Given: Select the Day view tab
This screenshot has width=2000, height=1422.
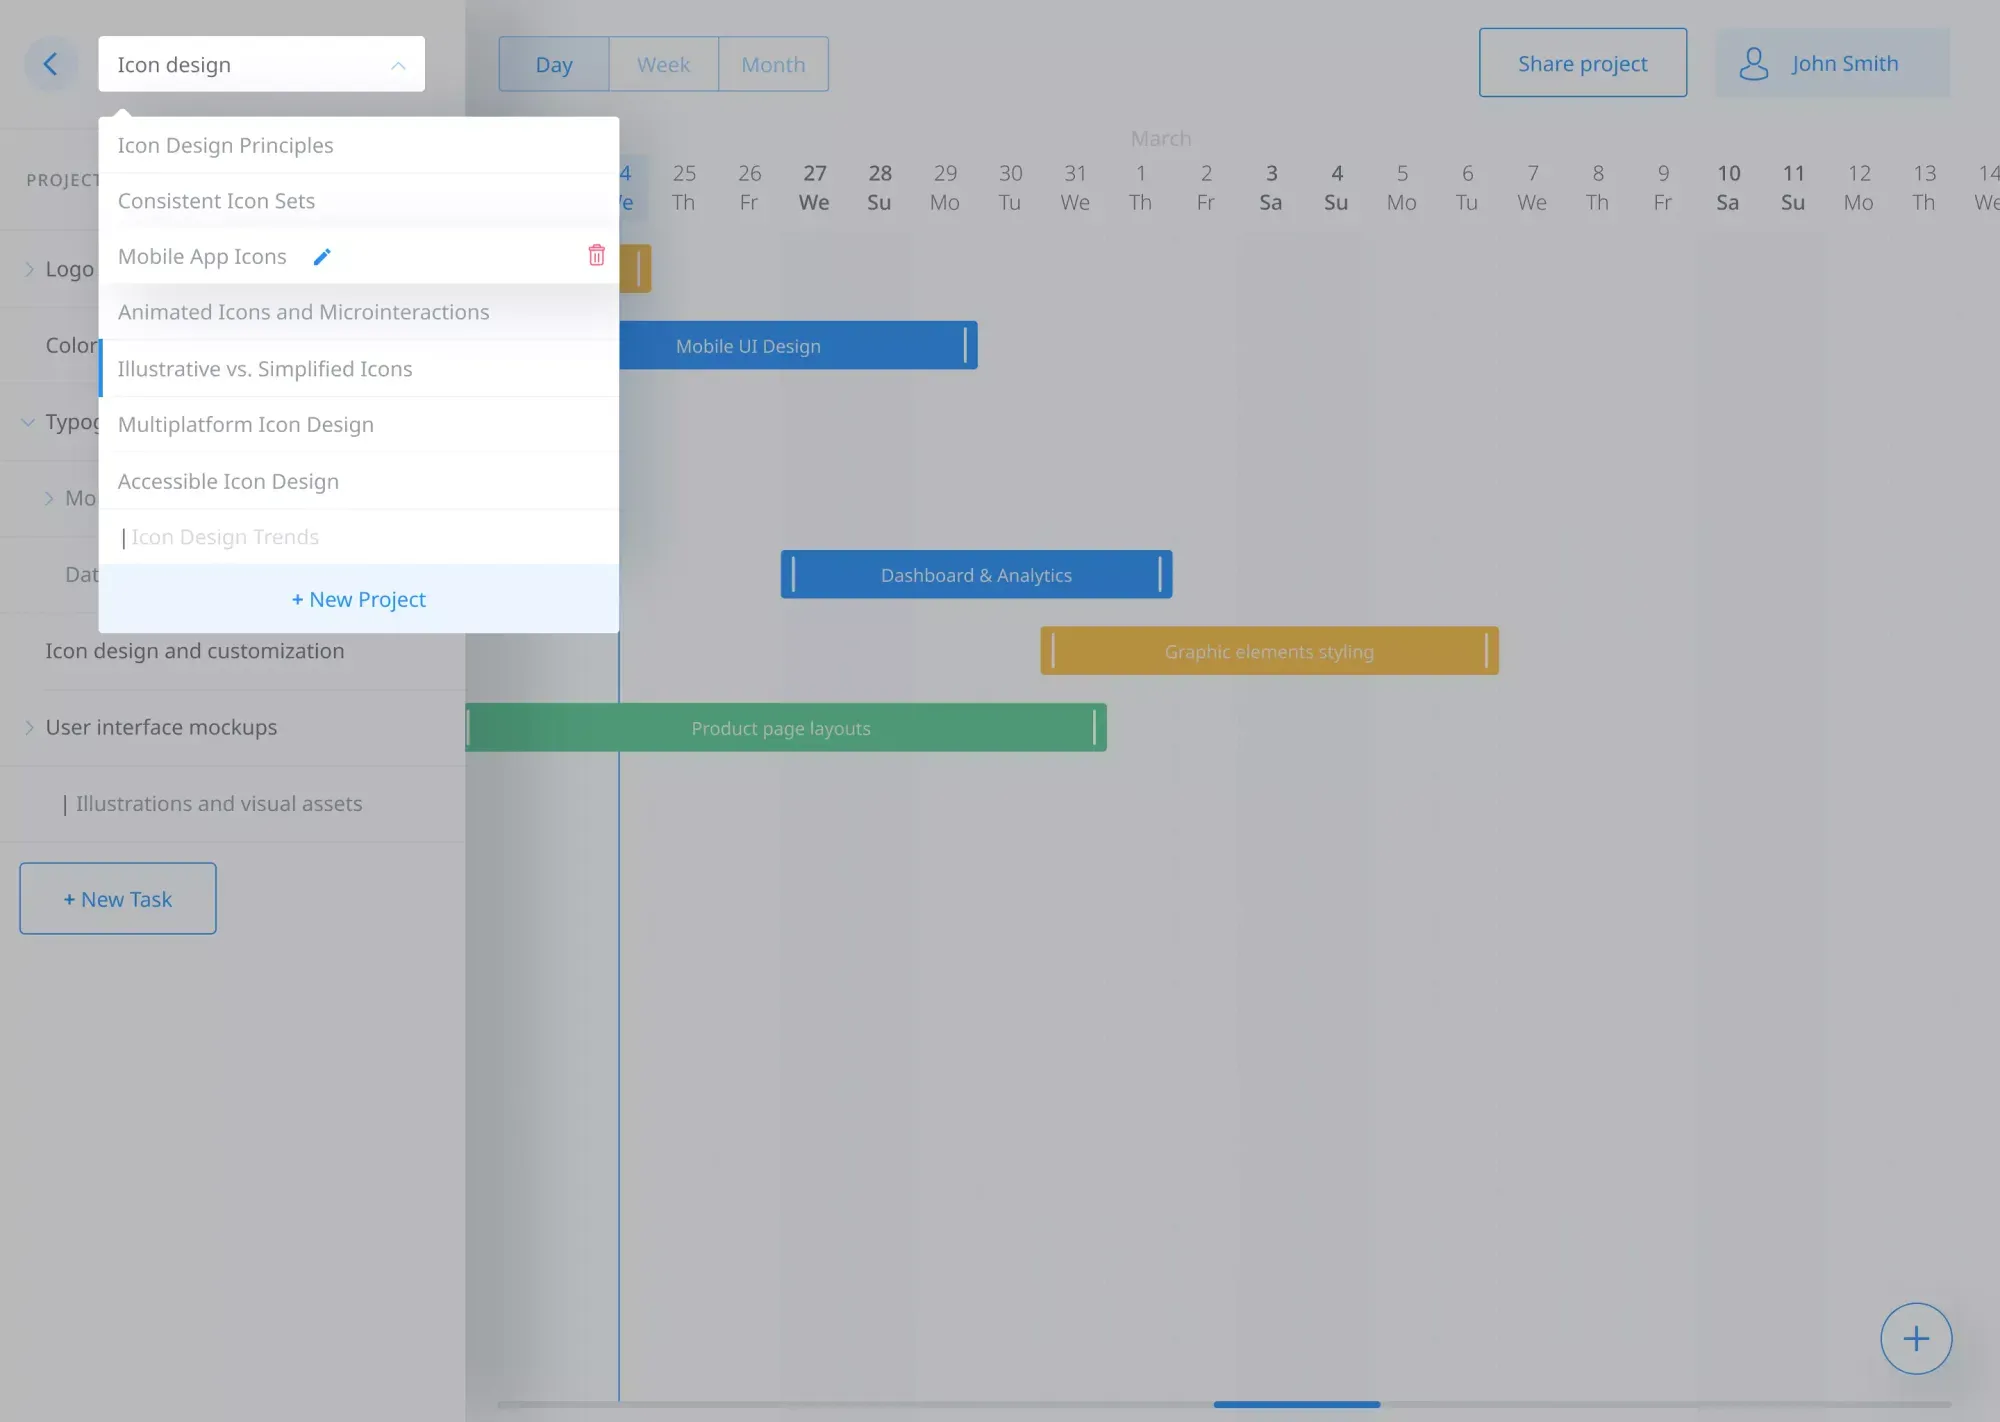Looking at the screenshot, I should 553,63.
